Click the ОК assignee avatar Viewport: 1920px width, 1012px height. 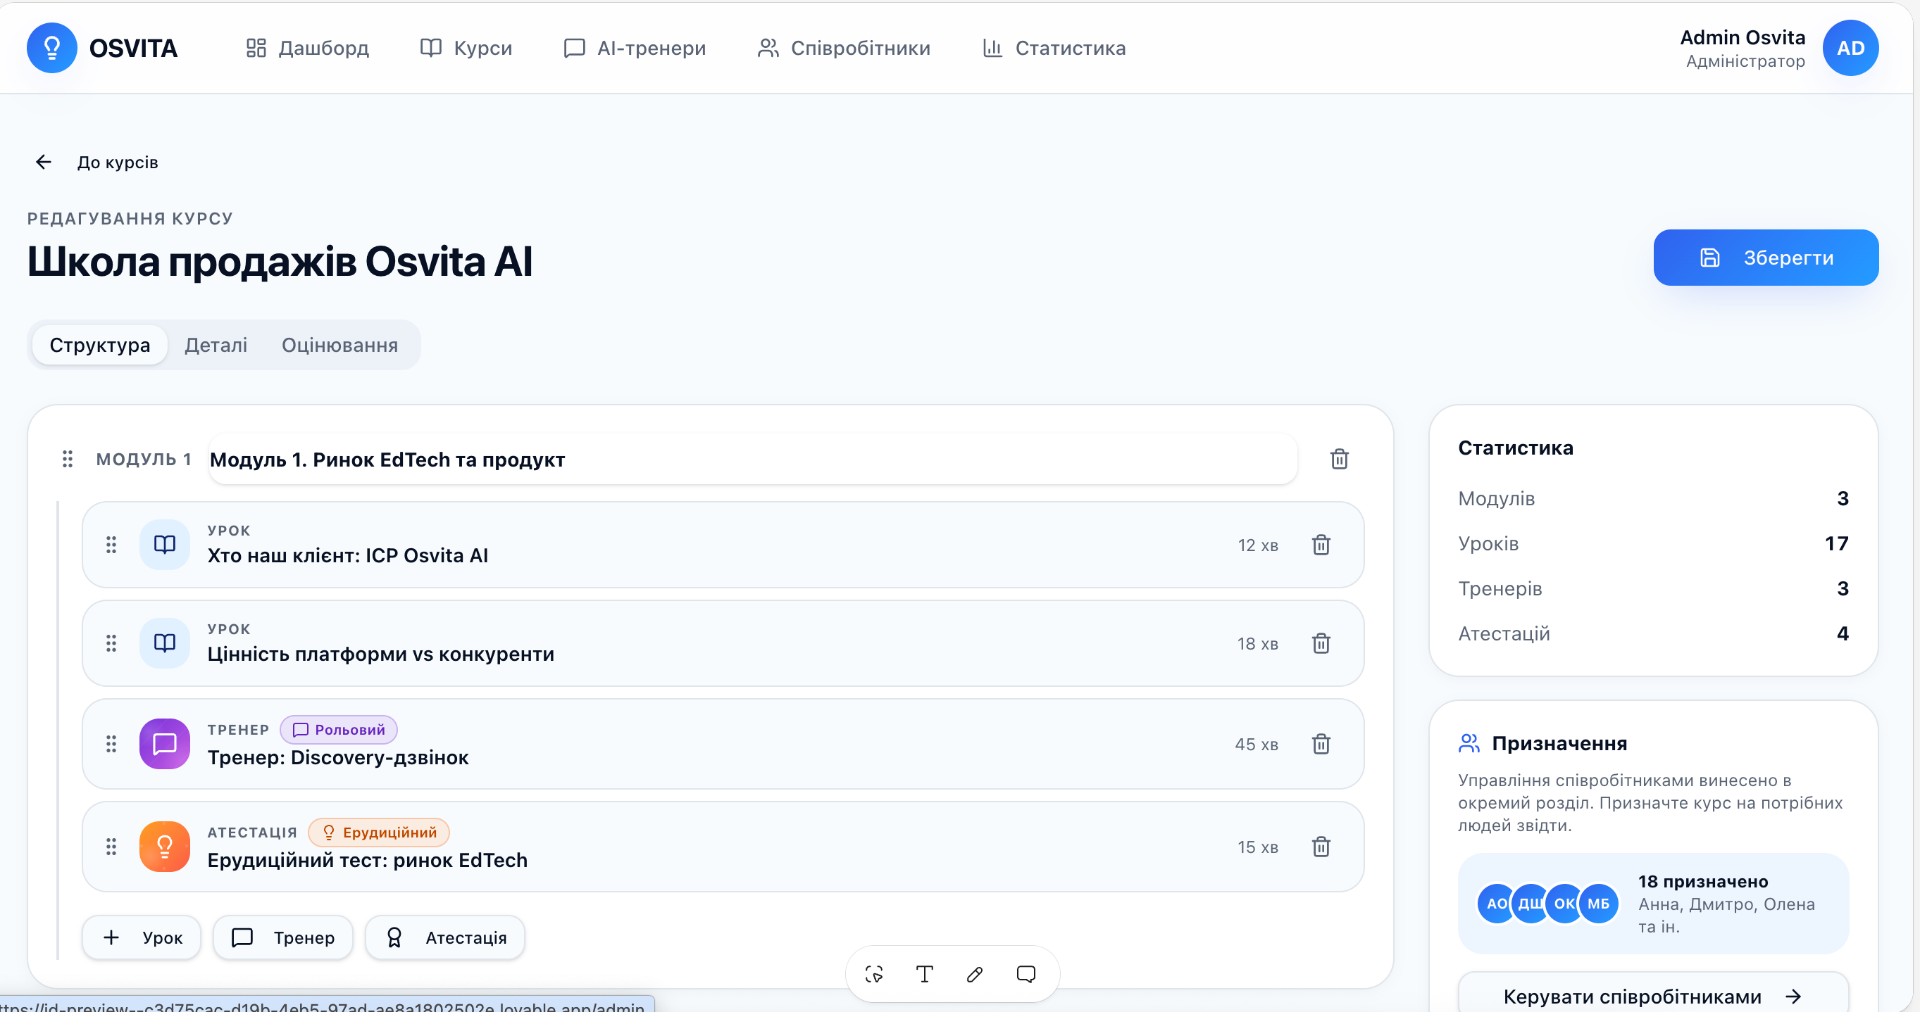coord(1564,904)
